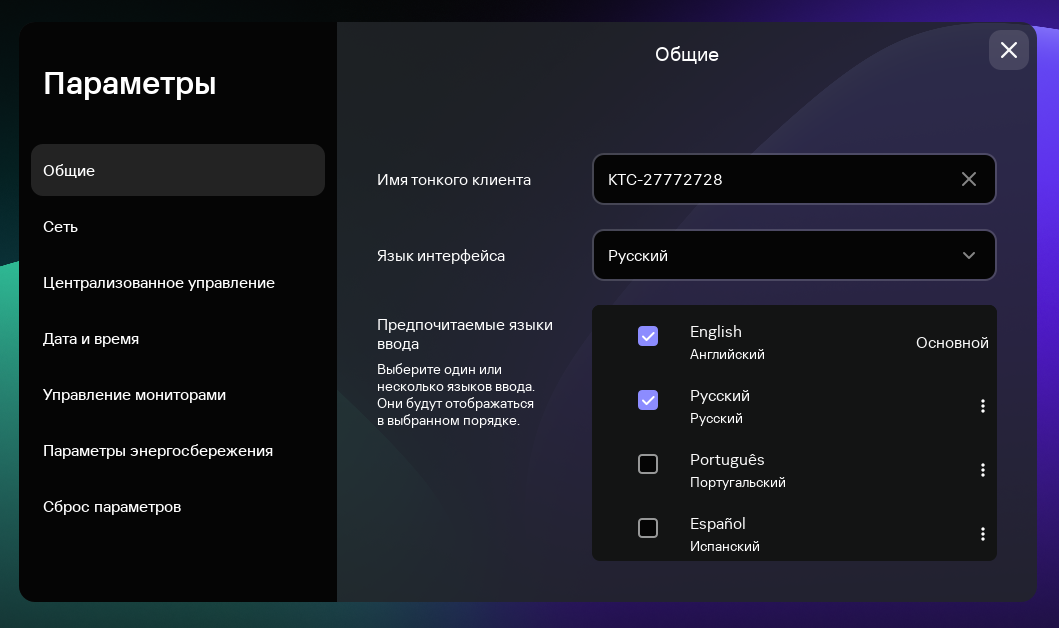This screenshot has width=1059, height=628.
Task: Enable the Español input language checkbox
Action: pyautogui.click(x=648, y=528)
